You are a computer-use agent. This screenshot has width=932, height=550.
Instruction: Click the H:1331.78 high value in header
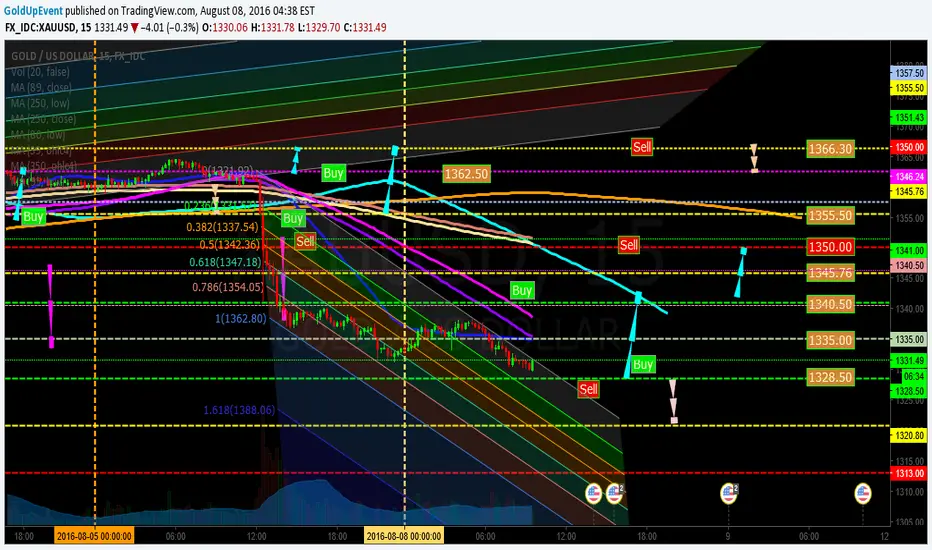[x=273, y=27]
